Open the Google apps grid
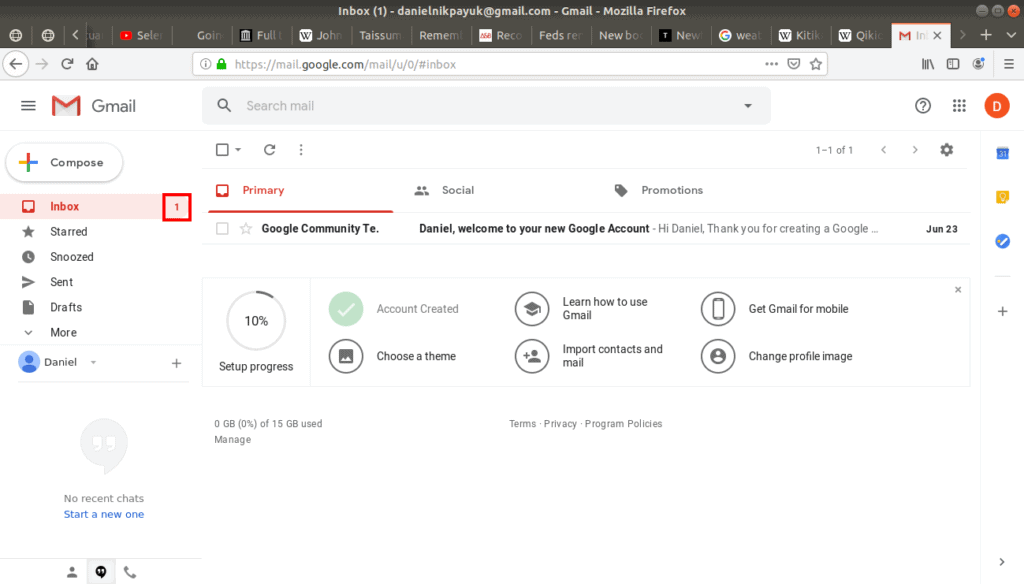 tap(959, 106)
